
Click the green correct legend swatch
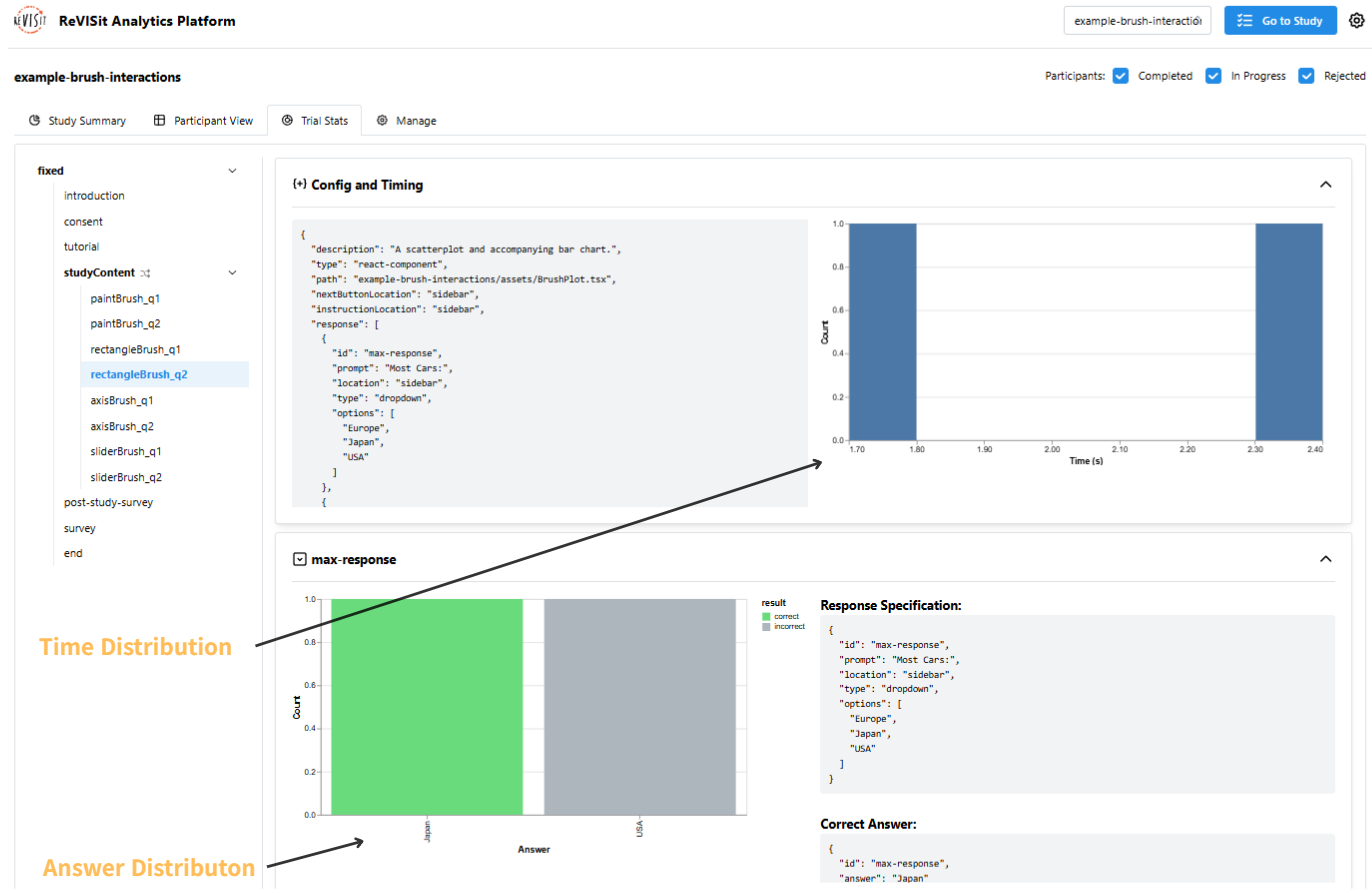tap(766, 616)
